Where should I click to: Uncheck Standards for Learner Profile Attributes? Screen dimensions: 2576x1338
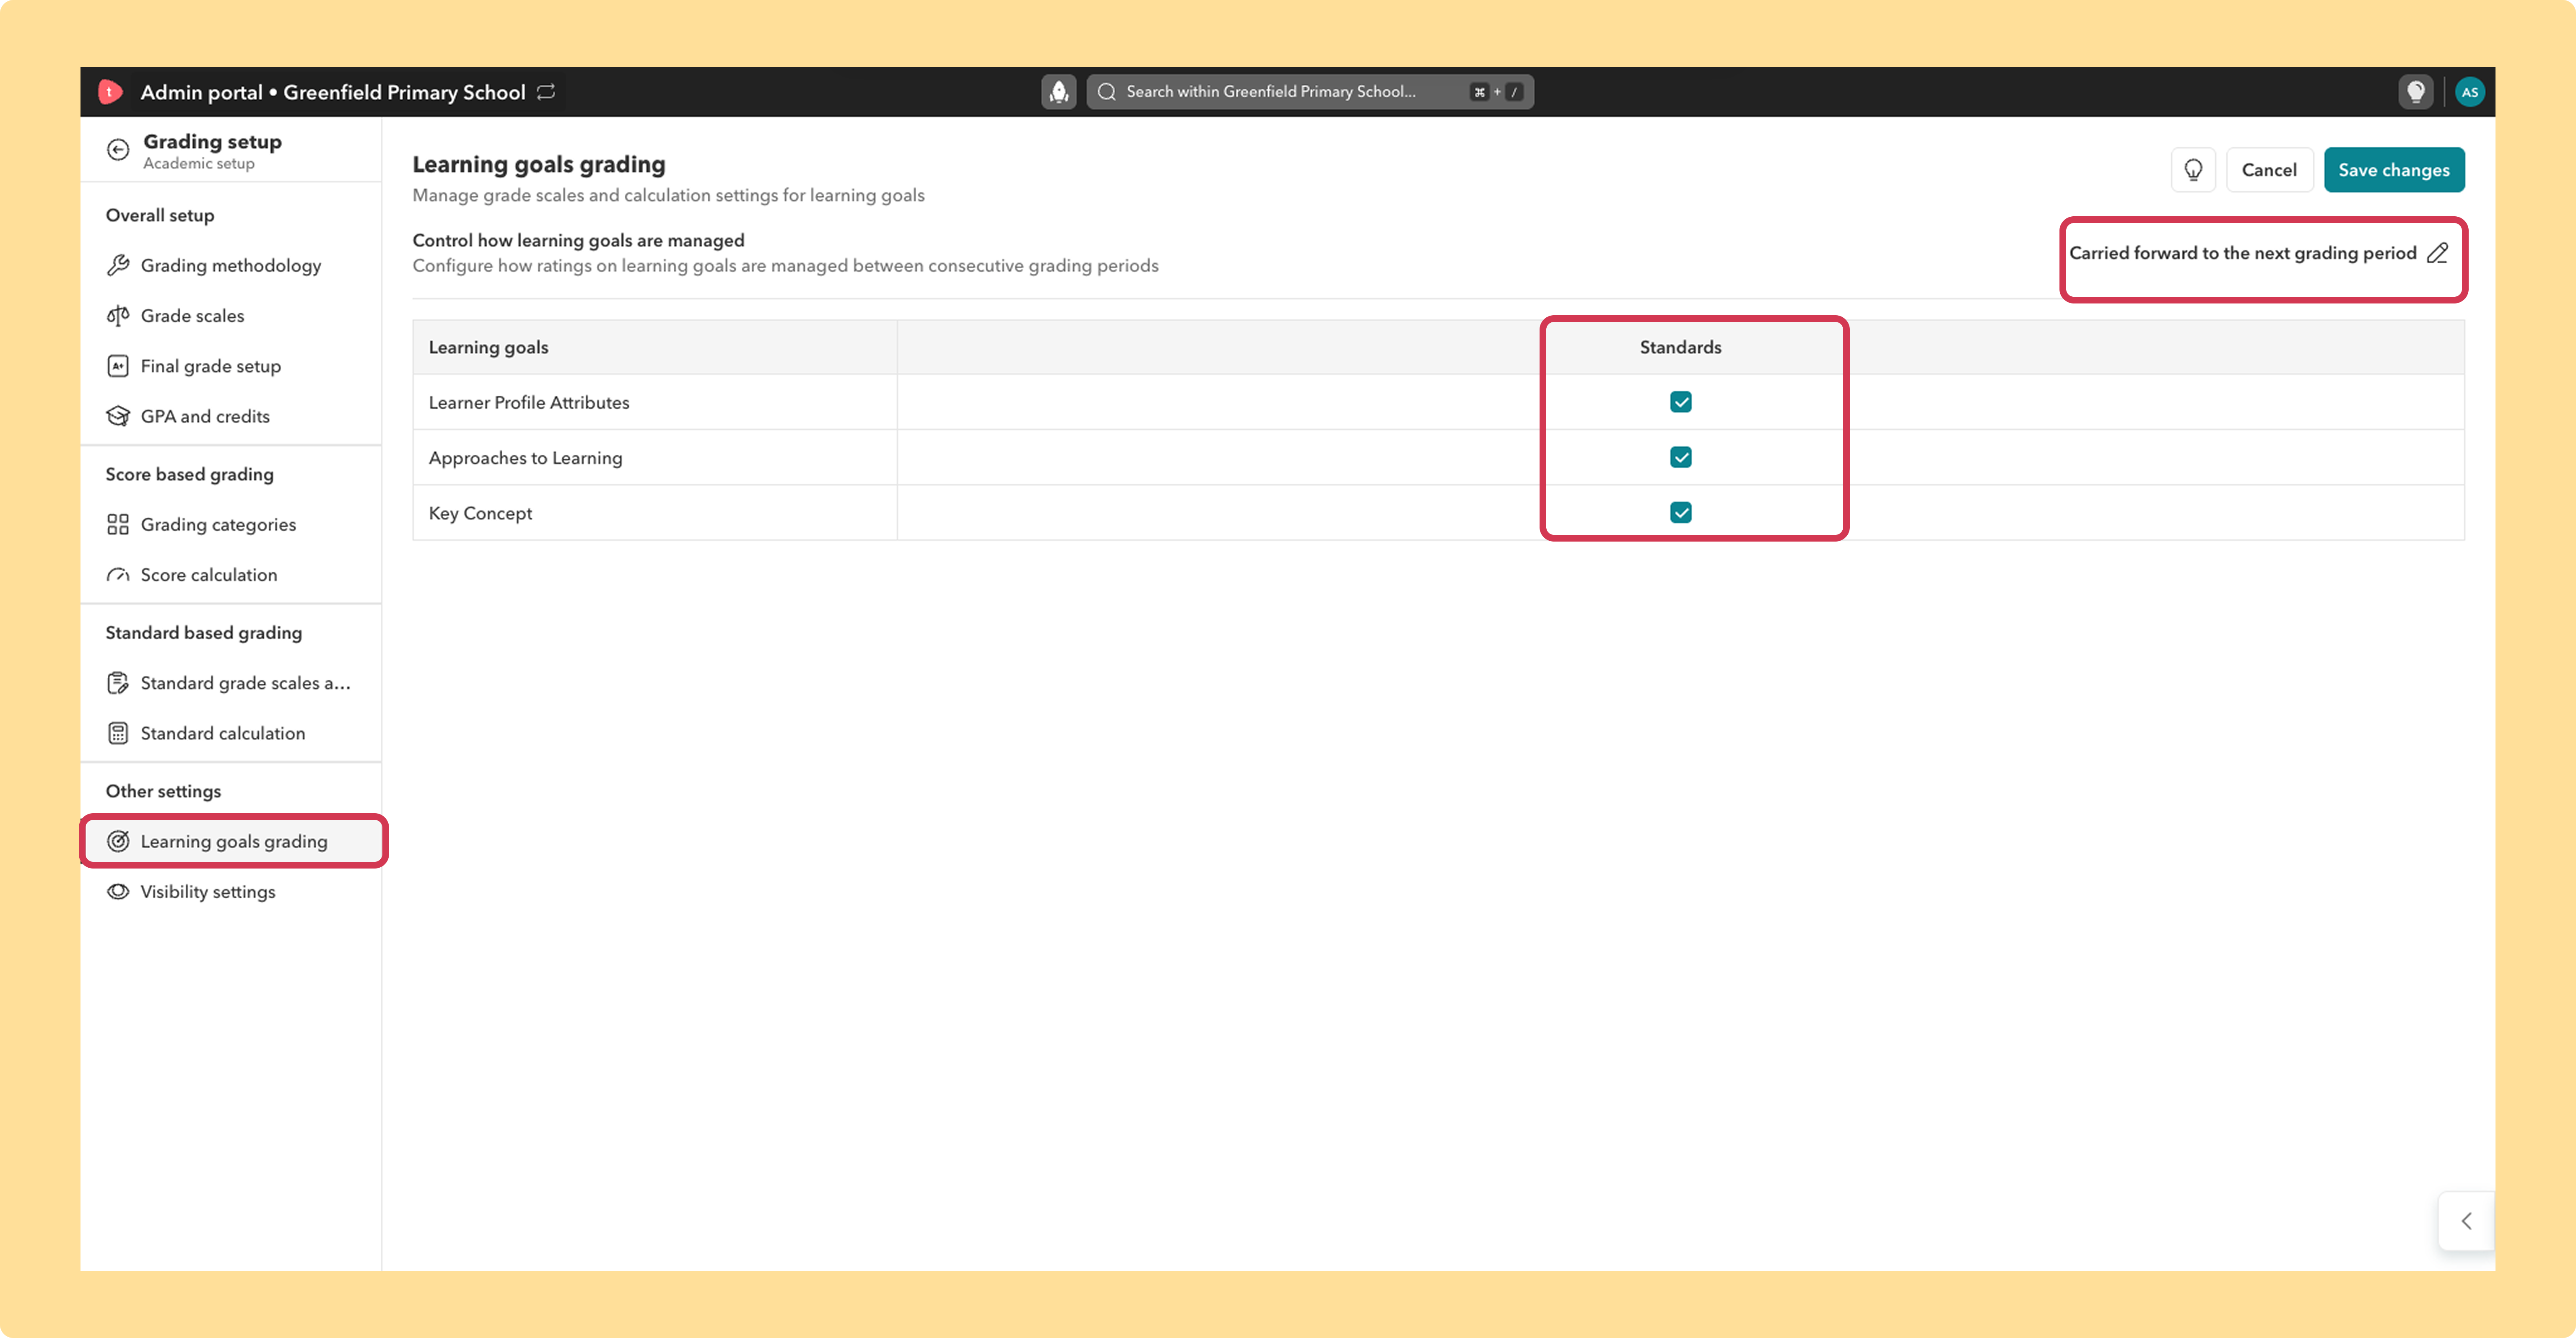click(1680, 402)
